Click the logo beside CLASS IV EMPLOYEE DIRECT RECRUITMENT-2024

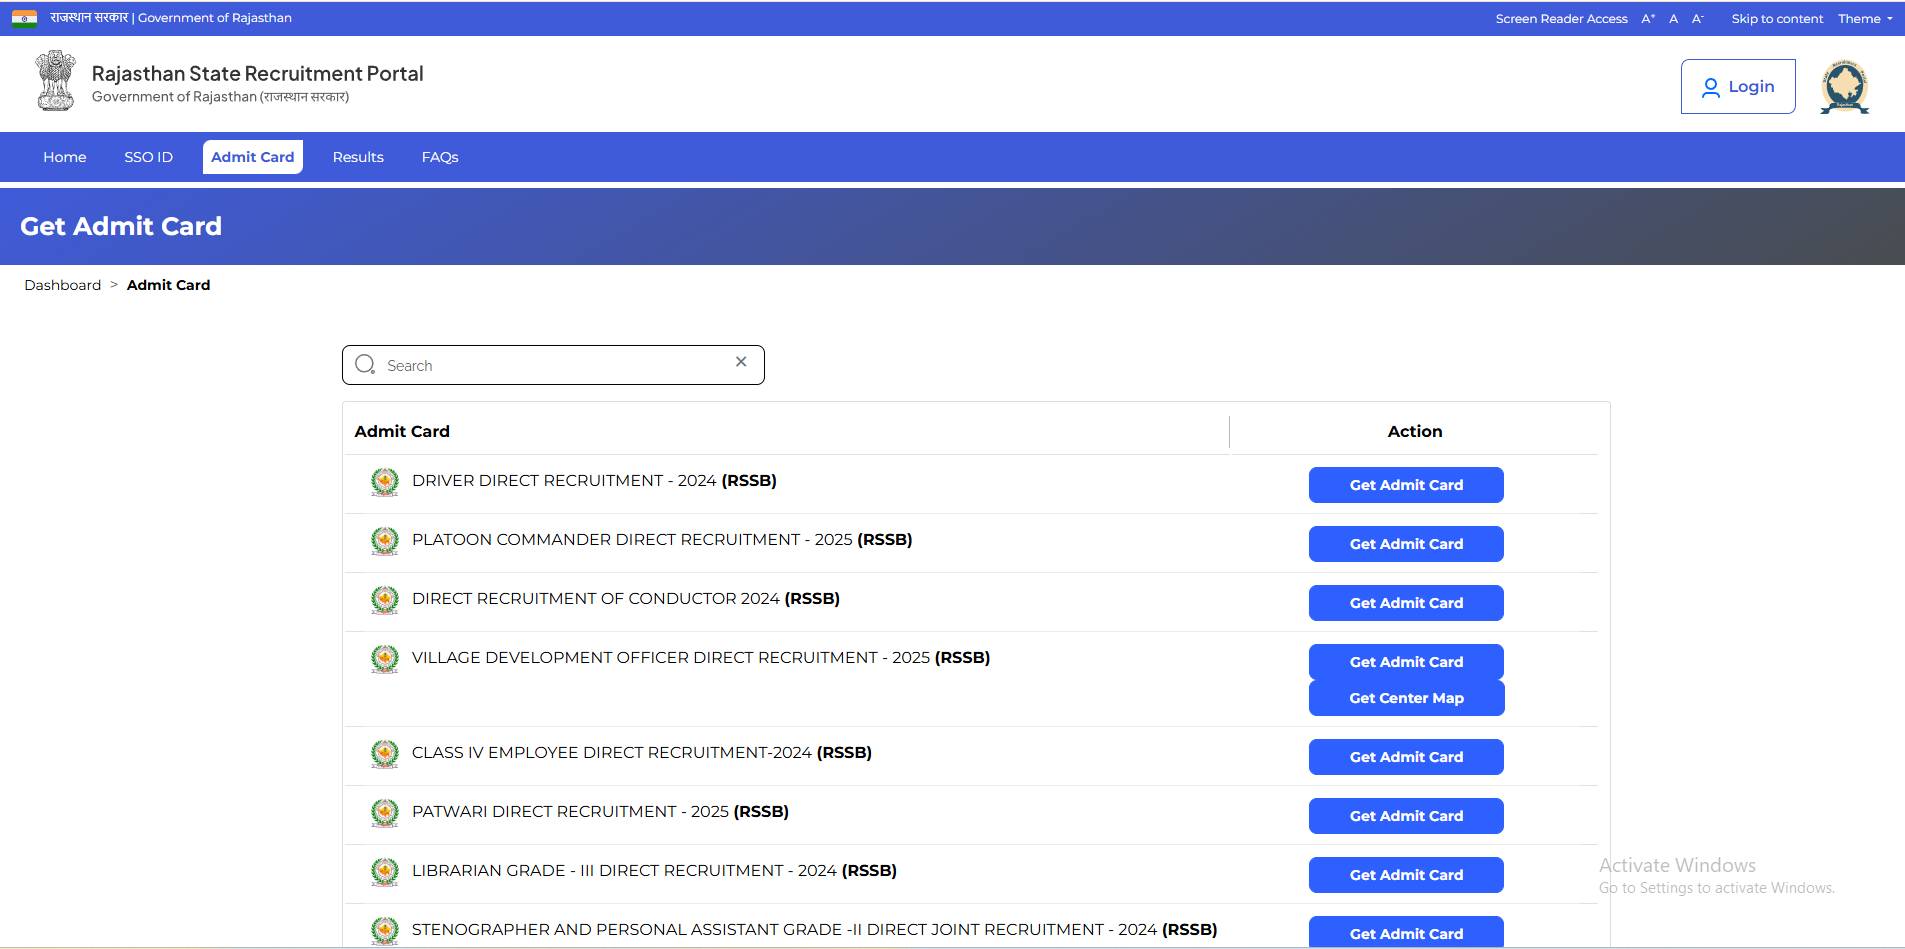pos(385,754)
